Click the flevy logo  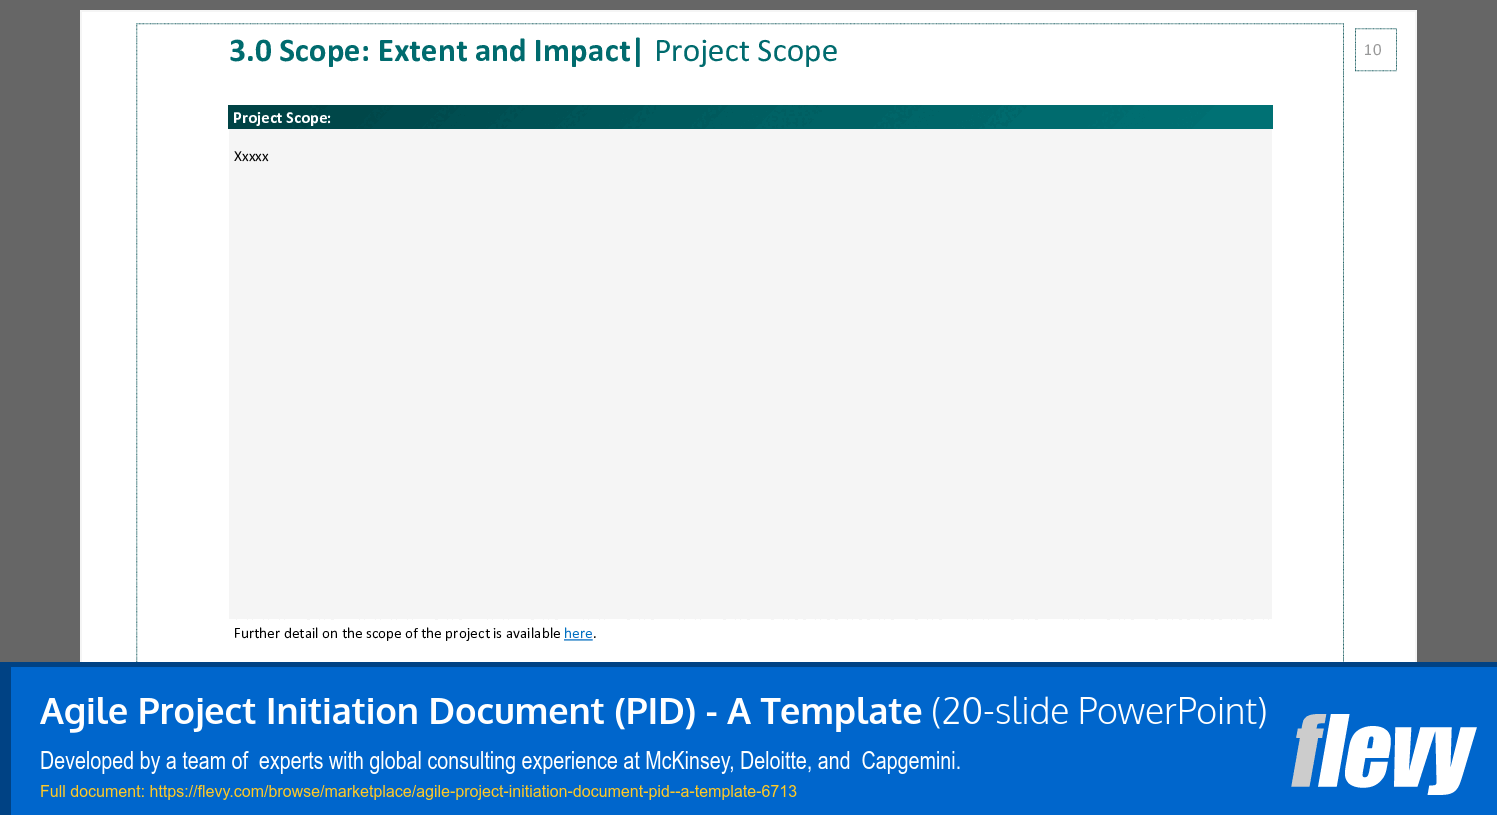1383,753
